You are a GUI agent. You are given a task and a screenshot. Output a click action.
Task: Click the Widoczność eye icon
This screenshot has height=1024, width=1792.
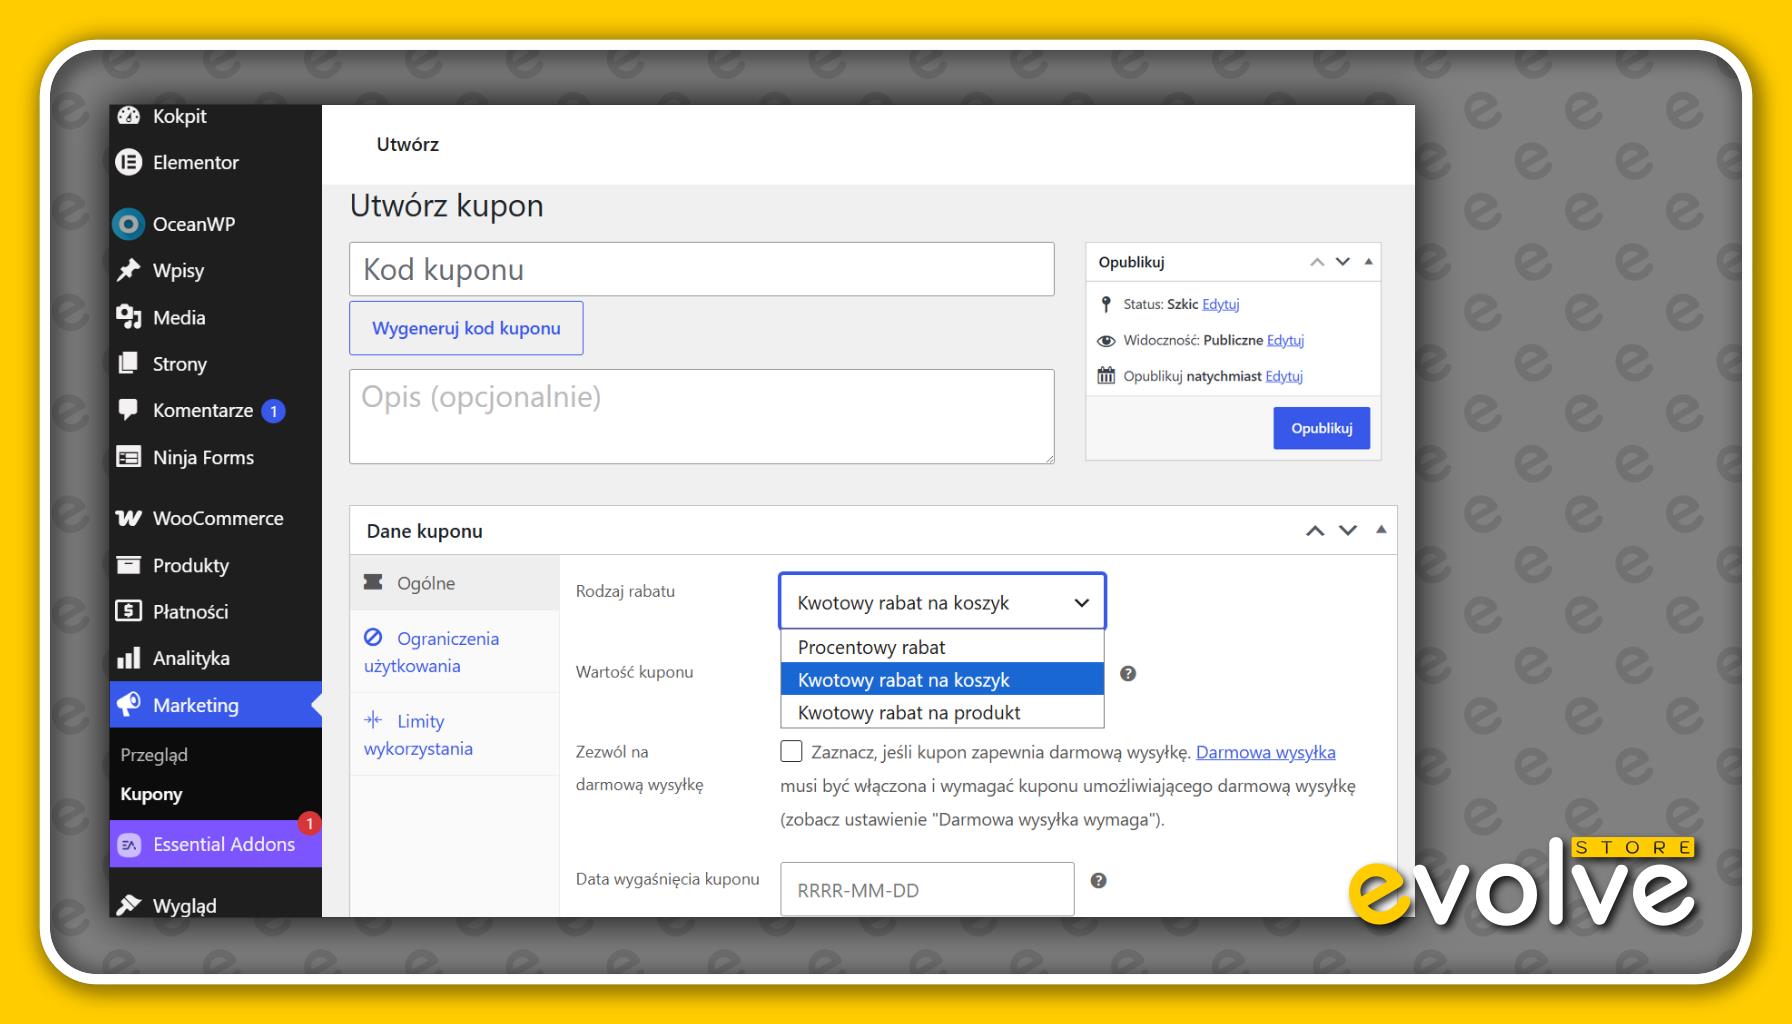1106,341
